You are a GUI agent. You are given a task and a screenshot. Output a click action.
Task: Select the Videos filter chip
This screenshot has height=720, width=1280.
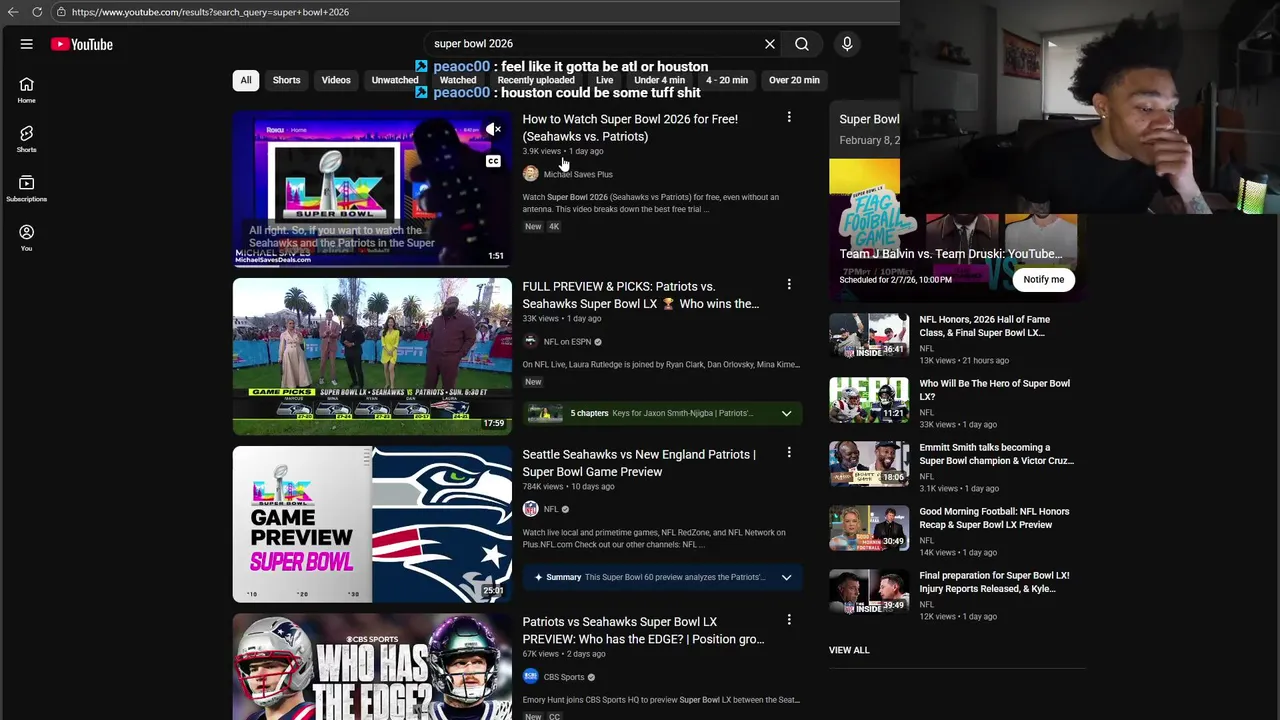tap(336, 80)
